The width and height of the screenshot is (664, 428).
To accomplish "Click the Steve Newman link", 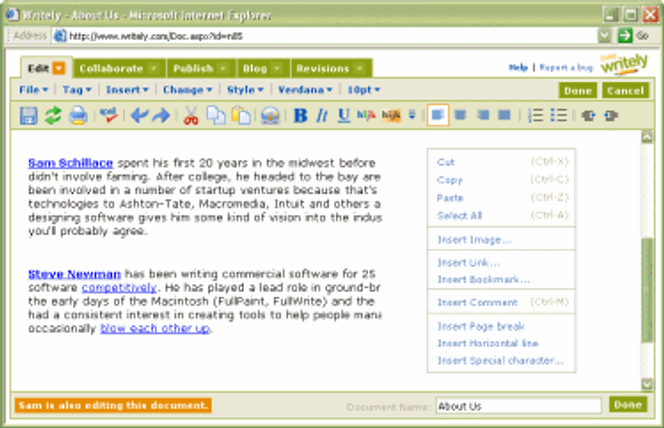I will tap(75, 274).
